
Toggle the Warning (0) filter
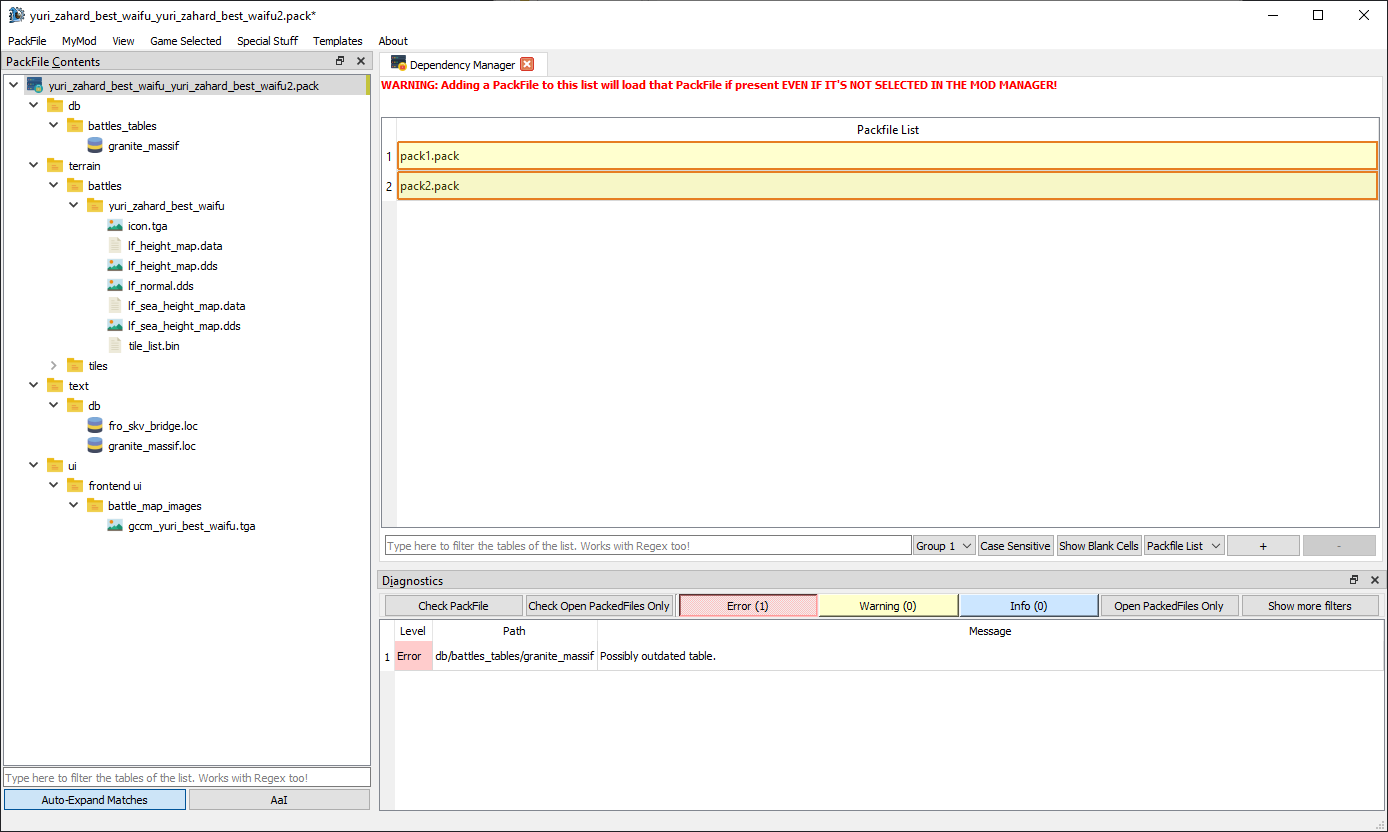(888, 606)
